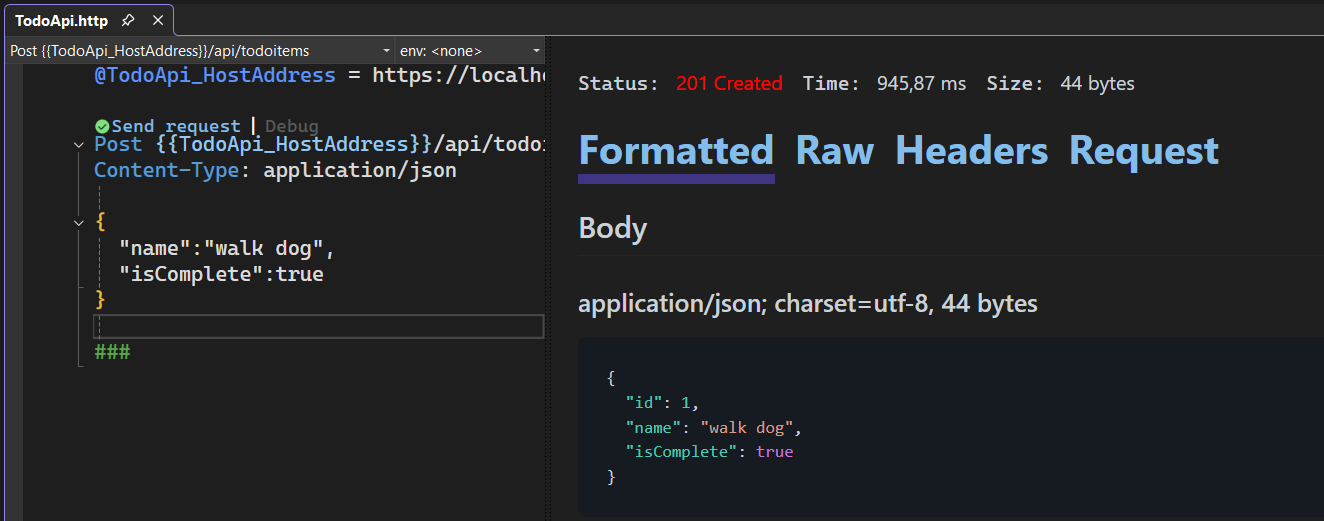Screen dimensions: 1324x521
Task: Switch to the Raw response tab
Action: (x=834, y=151)
